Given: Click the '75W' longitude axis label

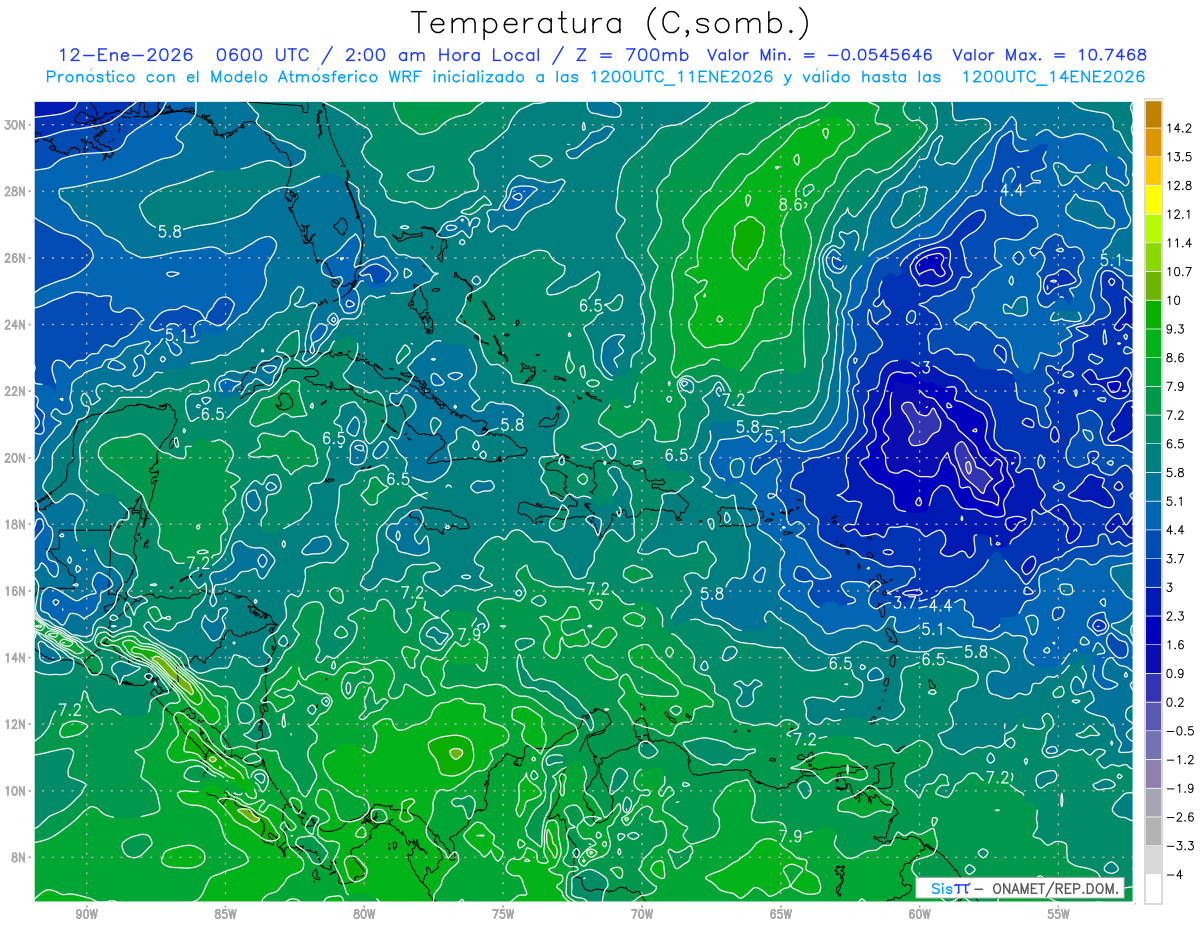Looking at the screenshot, I should click(503, 915).
